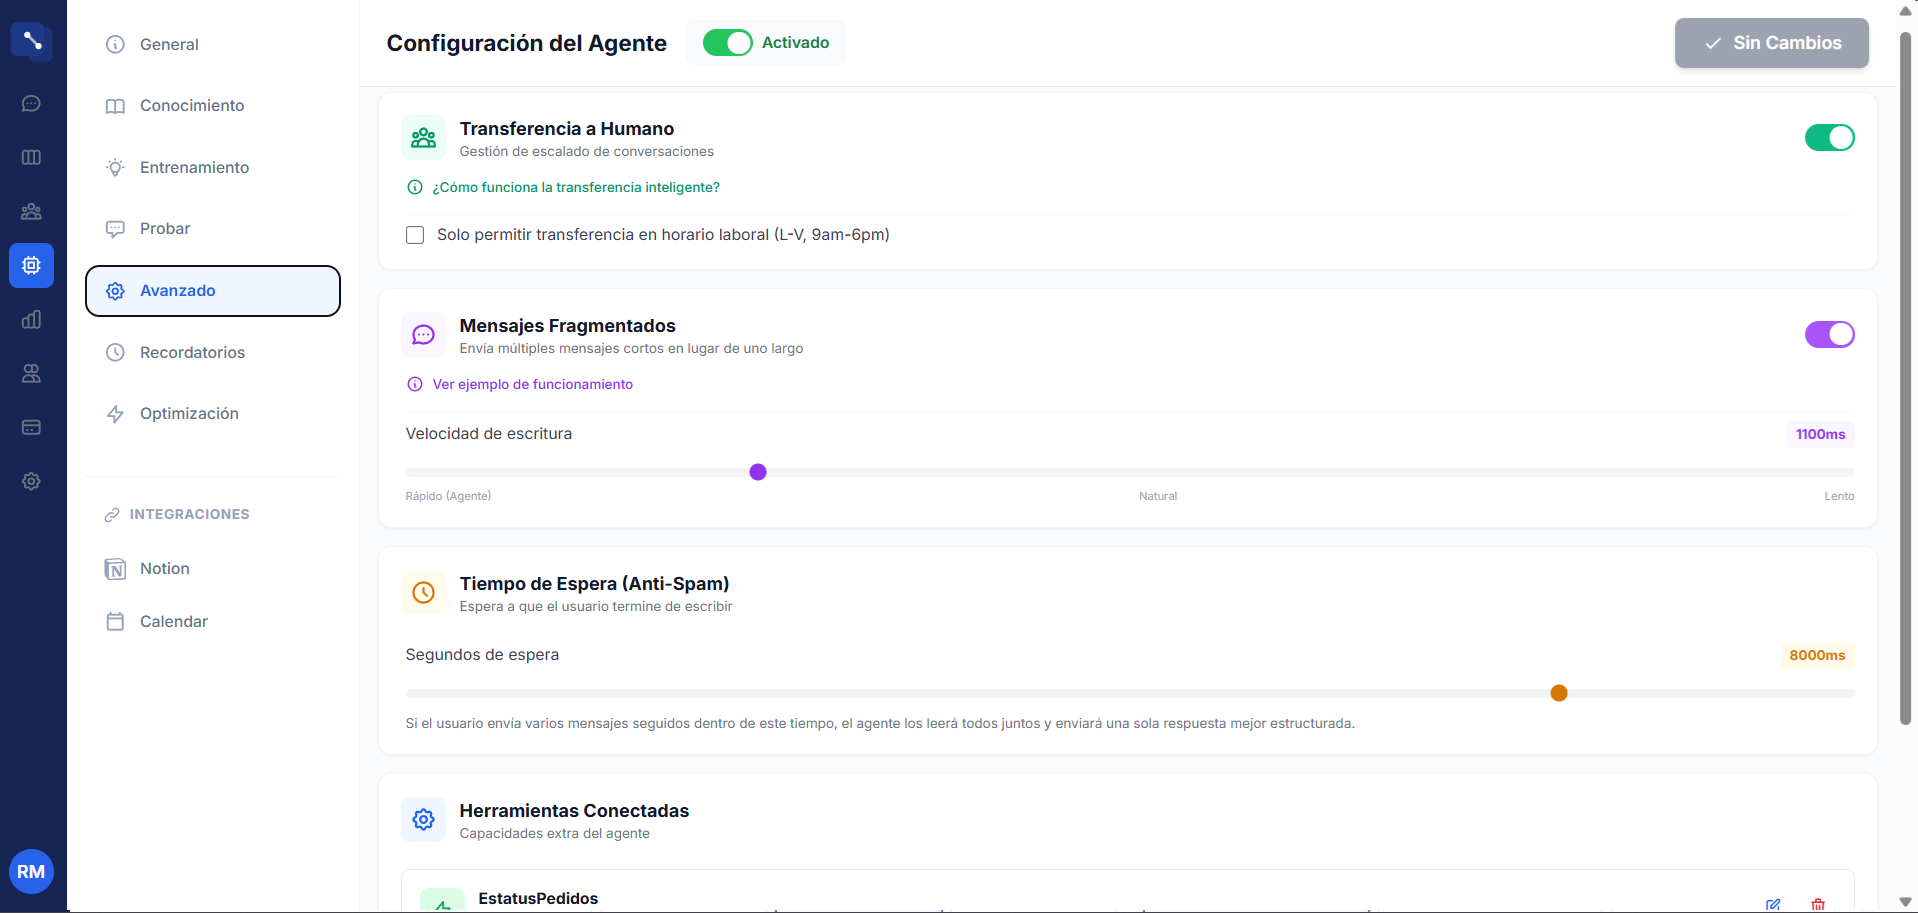Open the Conocimiento section

(192, 106)
